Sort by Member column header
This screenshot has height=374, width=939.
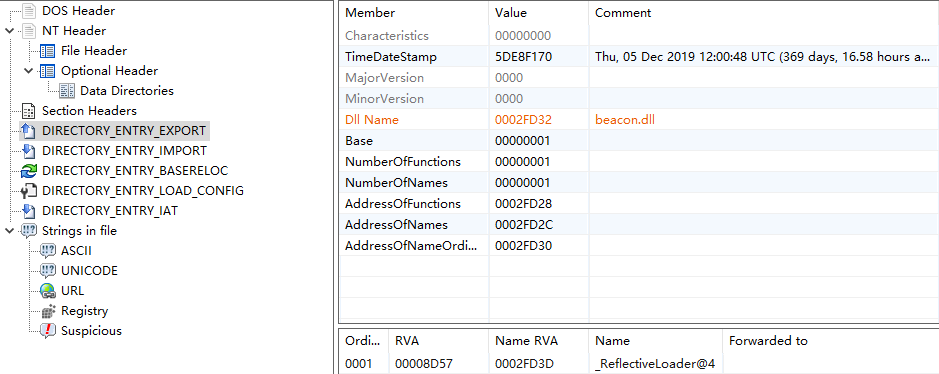pos(414,13)
